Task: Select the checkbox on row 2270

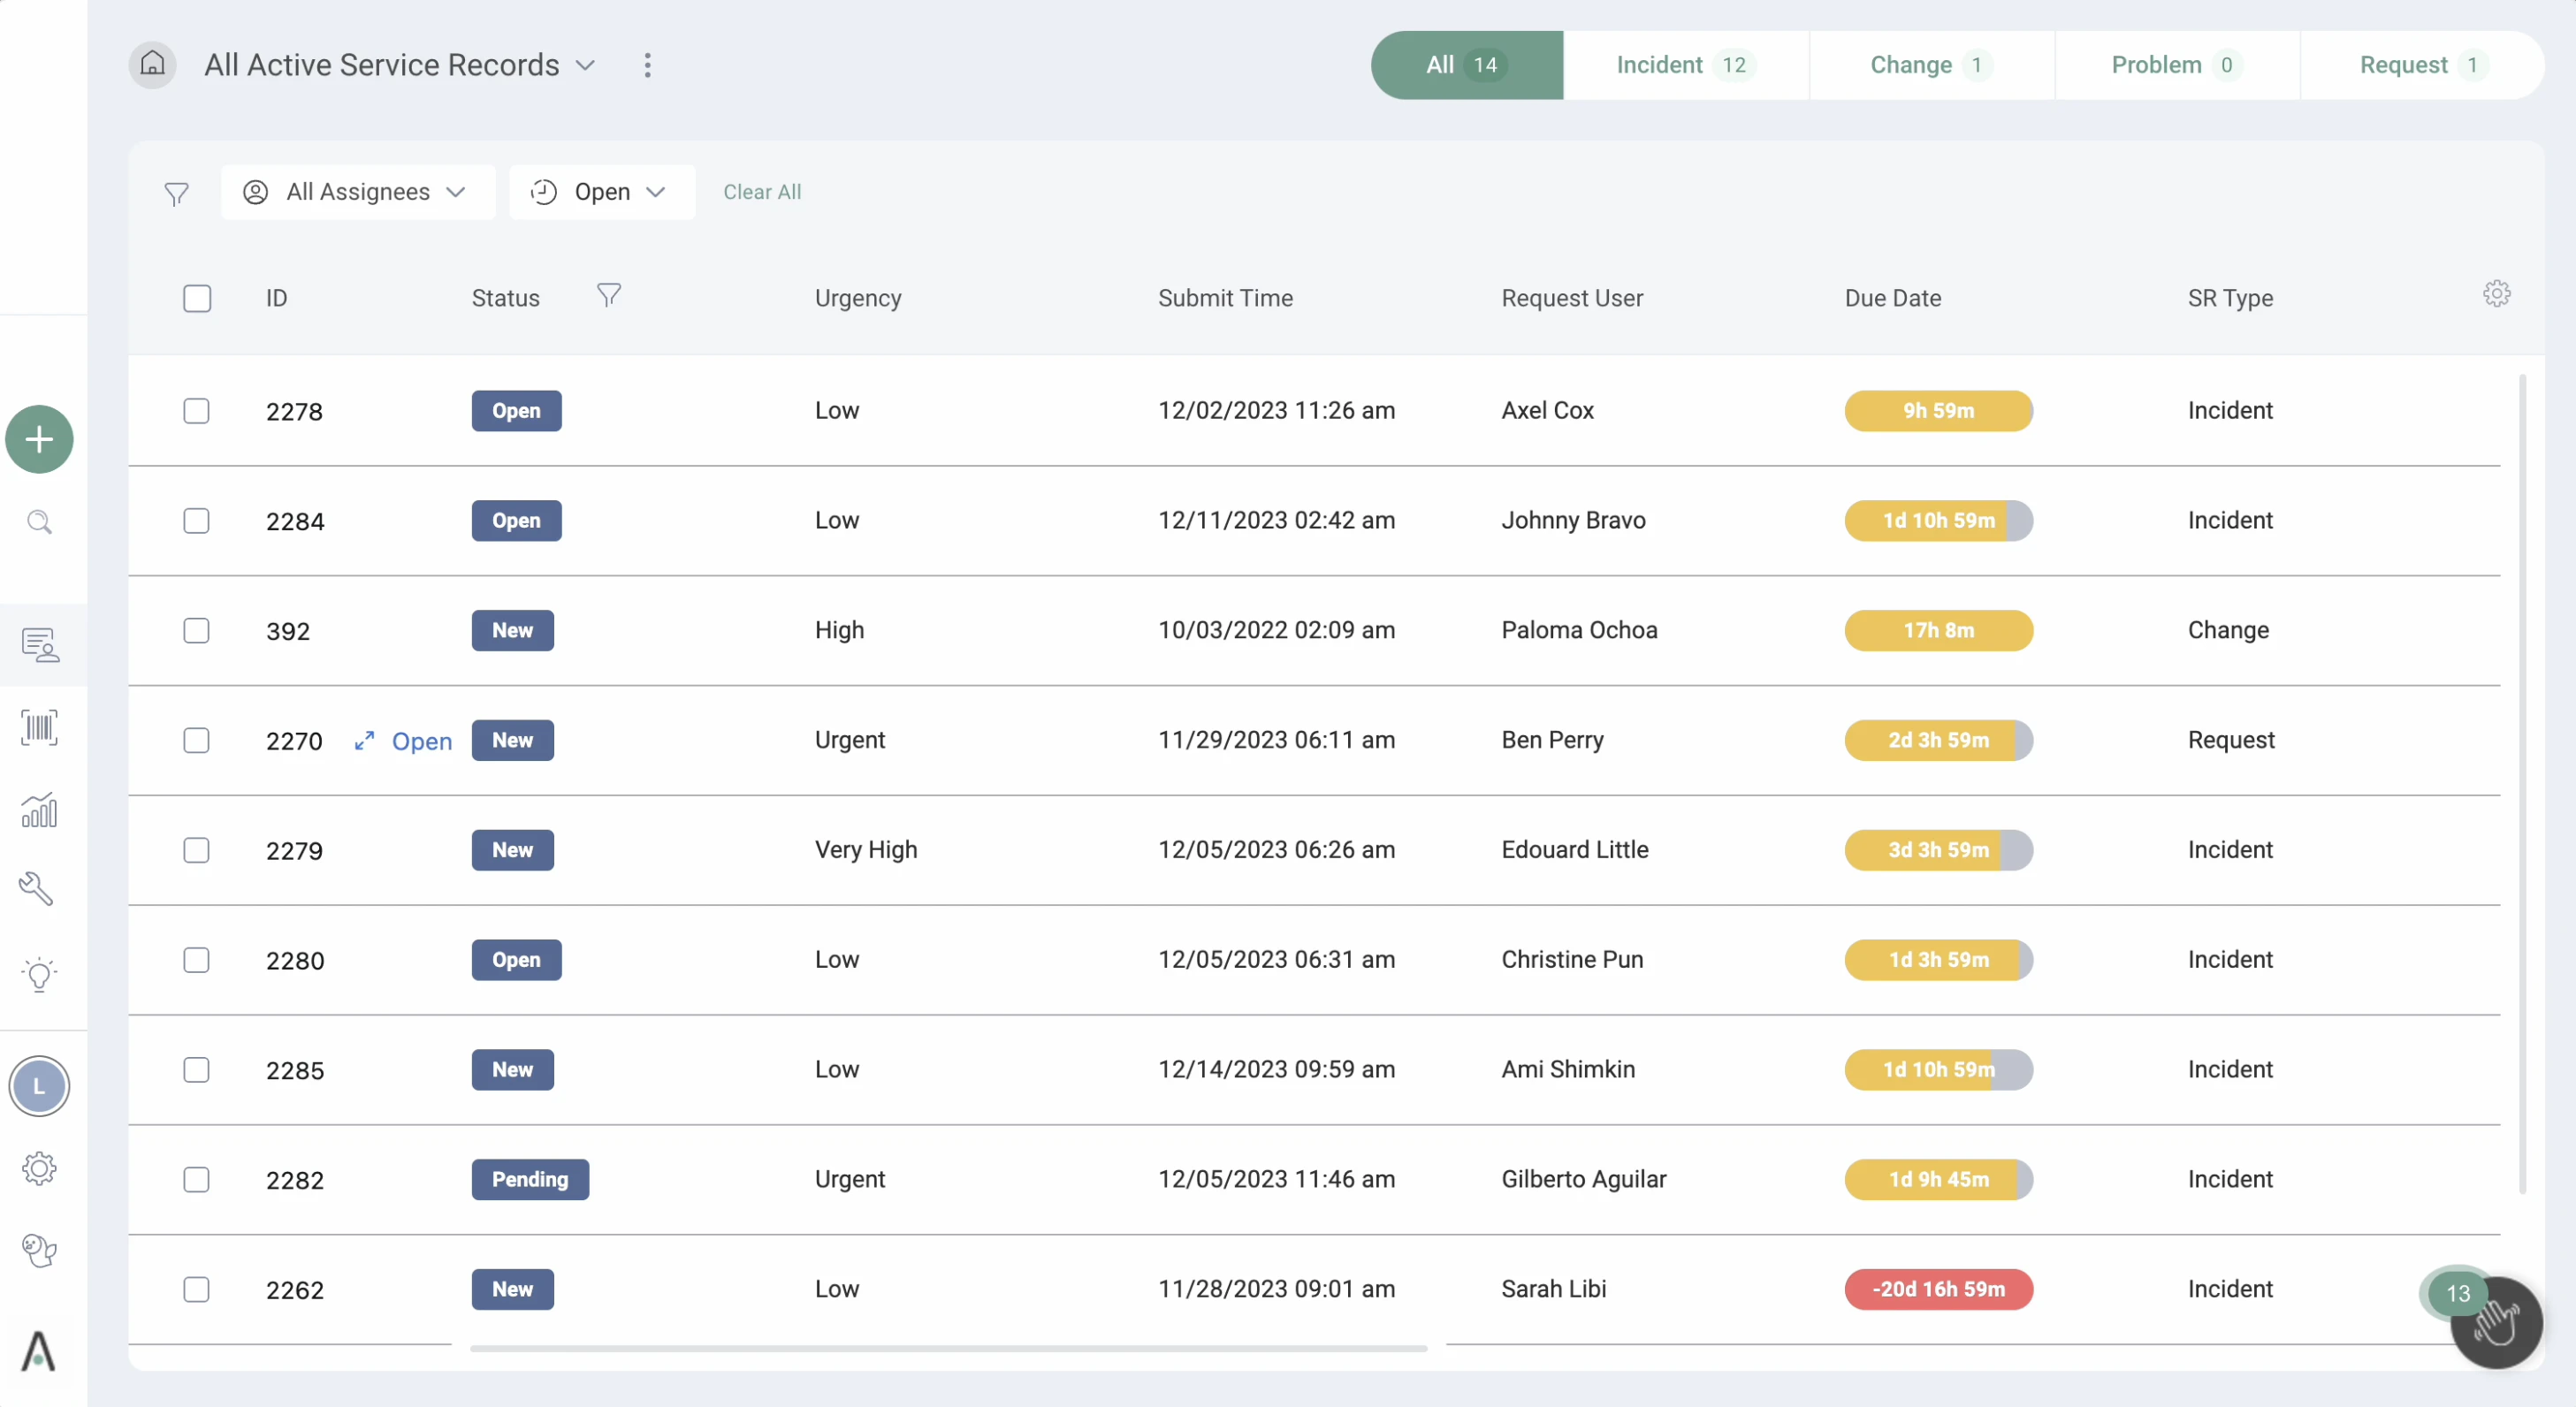Action: coord(196,740)
